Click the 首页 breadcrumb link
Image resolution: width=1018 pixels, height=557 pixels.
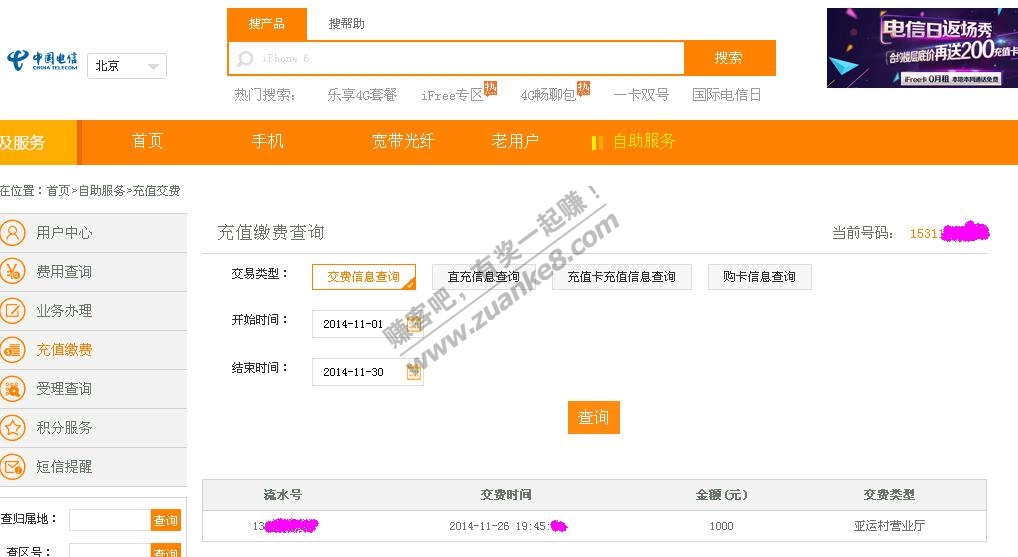58,190
